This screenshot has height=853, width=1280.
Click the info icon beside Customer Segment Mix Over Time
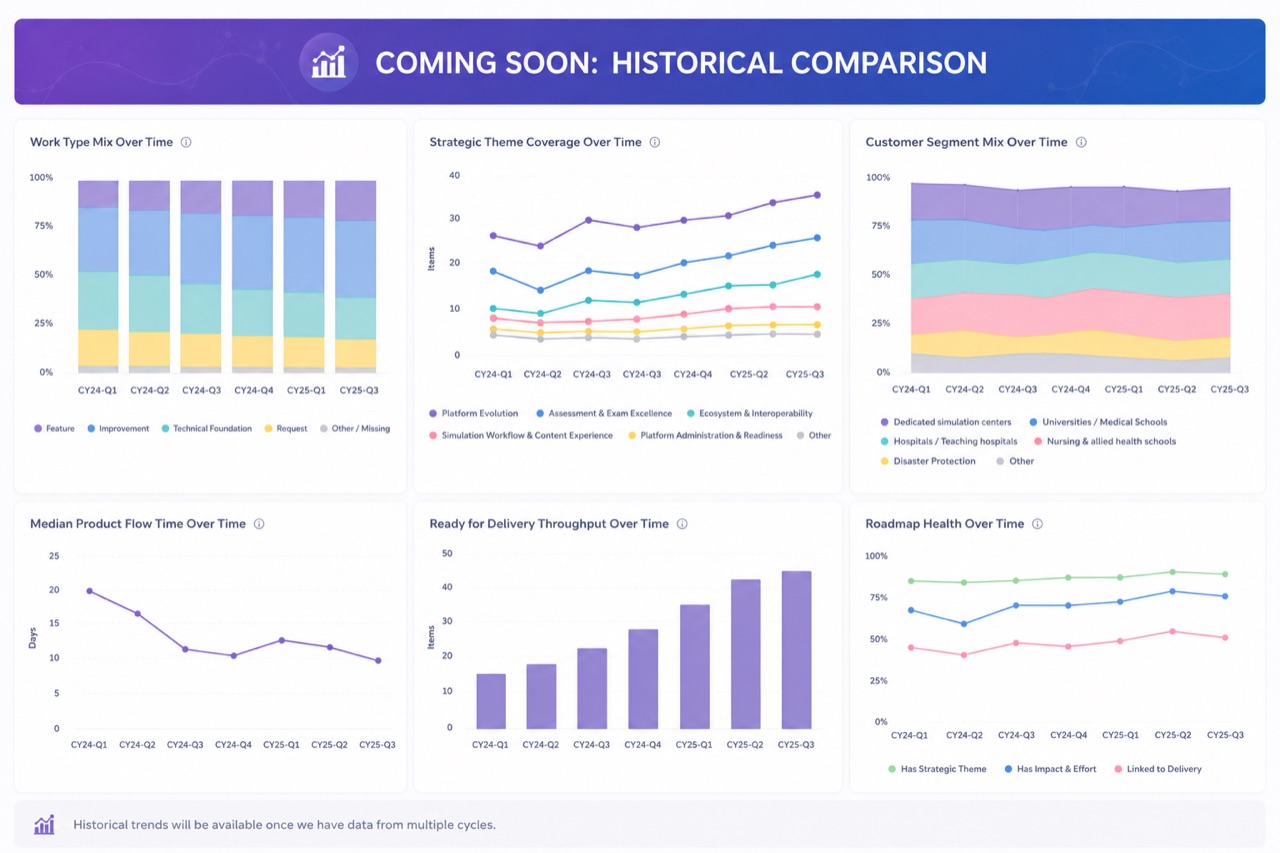1081,142
